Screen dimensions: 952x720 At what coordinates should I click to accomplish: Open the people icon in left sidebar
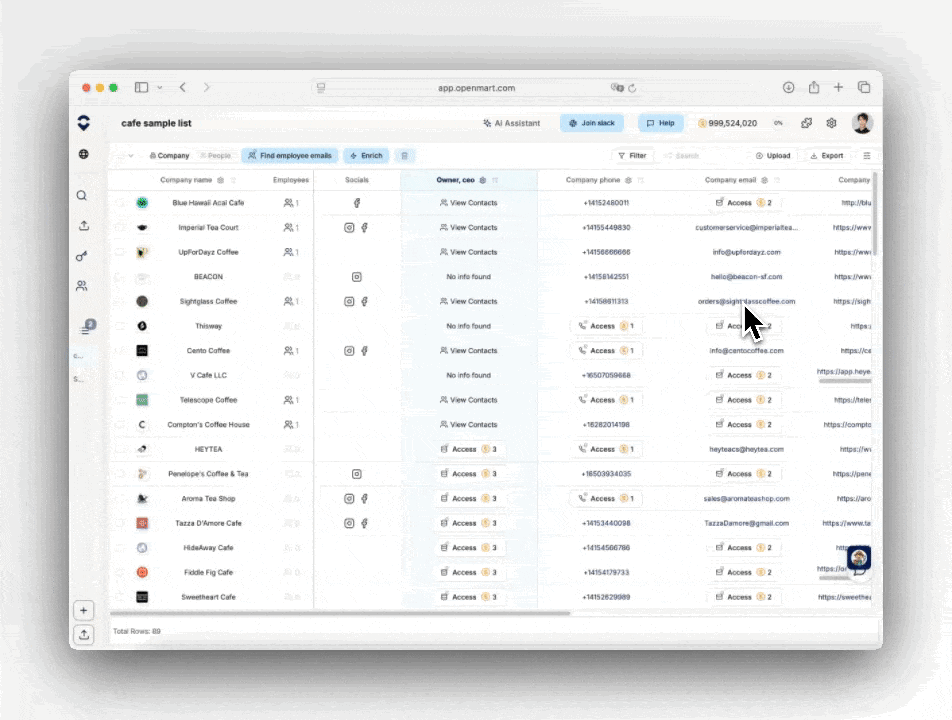(x=82, y=285)
